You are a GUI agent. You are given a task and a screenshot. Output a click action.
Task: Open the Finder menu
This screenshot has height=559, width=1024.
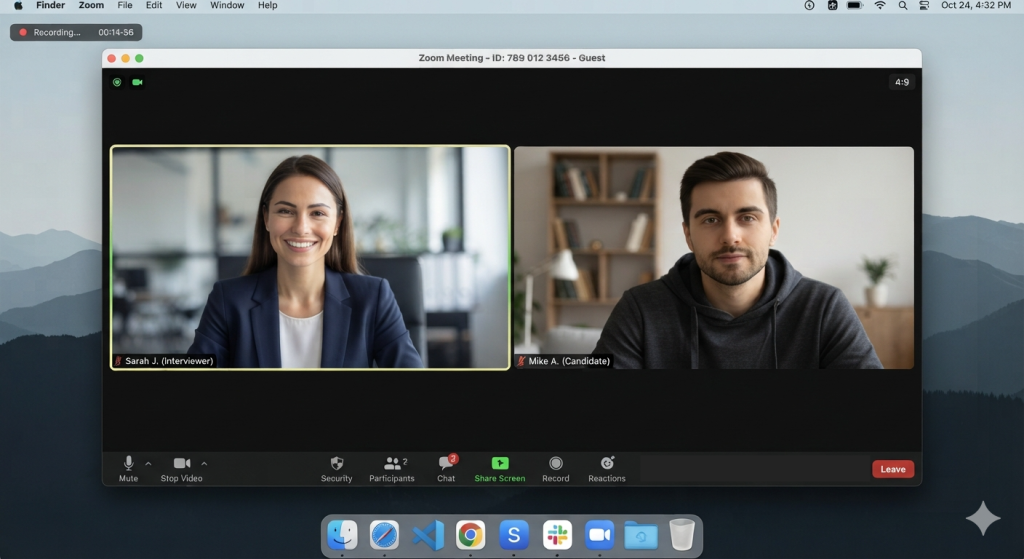point(50,5)
